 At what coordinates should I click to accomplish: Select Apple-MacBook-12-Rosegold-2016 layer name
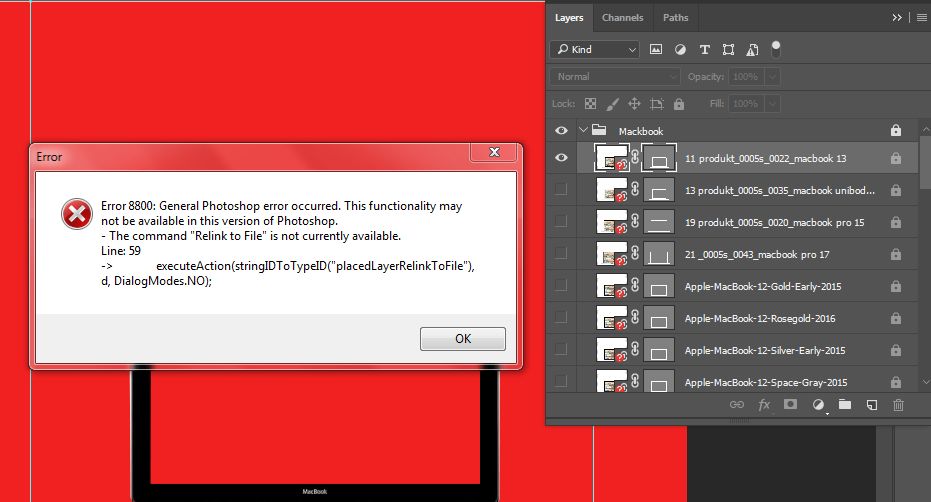(x=760, y=318)
